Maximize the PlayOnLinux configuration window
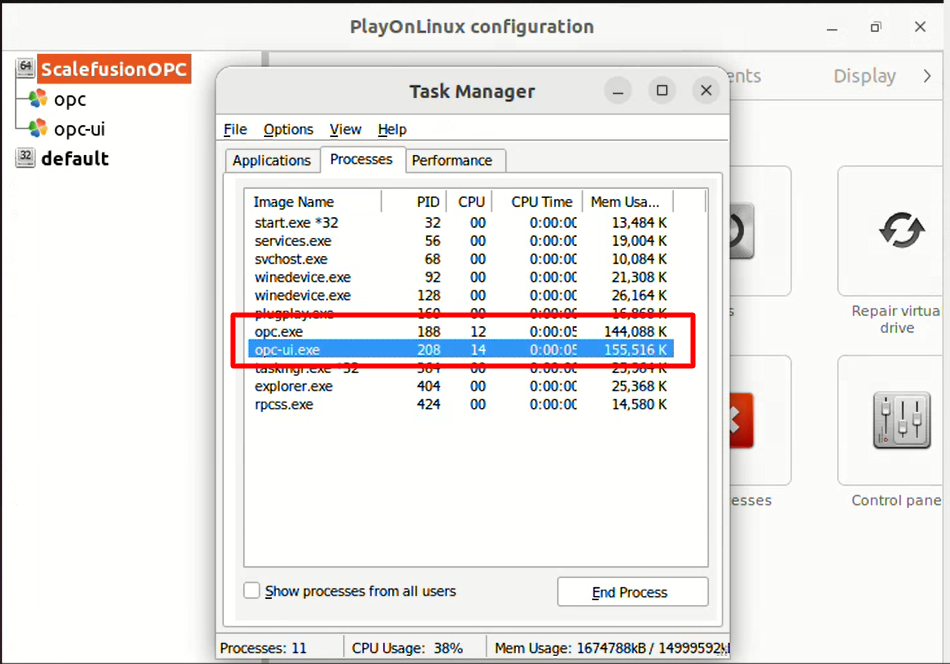The image size is (950, 664). 876,27
